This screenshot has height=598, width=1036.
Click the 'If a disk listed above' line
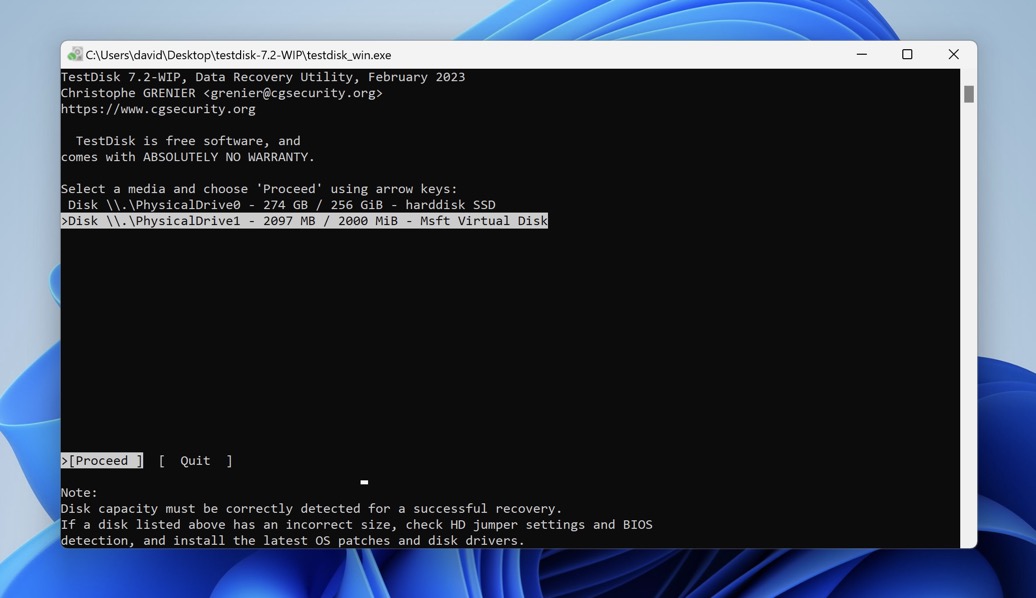(x=357, y=525)
